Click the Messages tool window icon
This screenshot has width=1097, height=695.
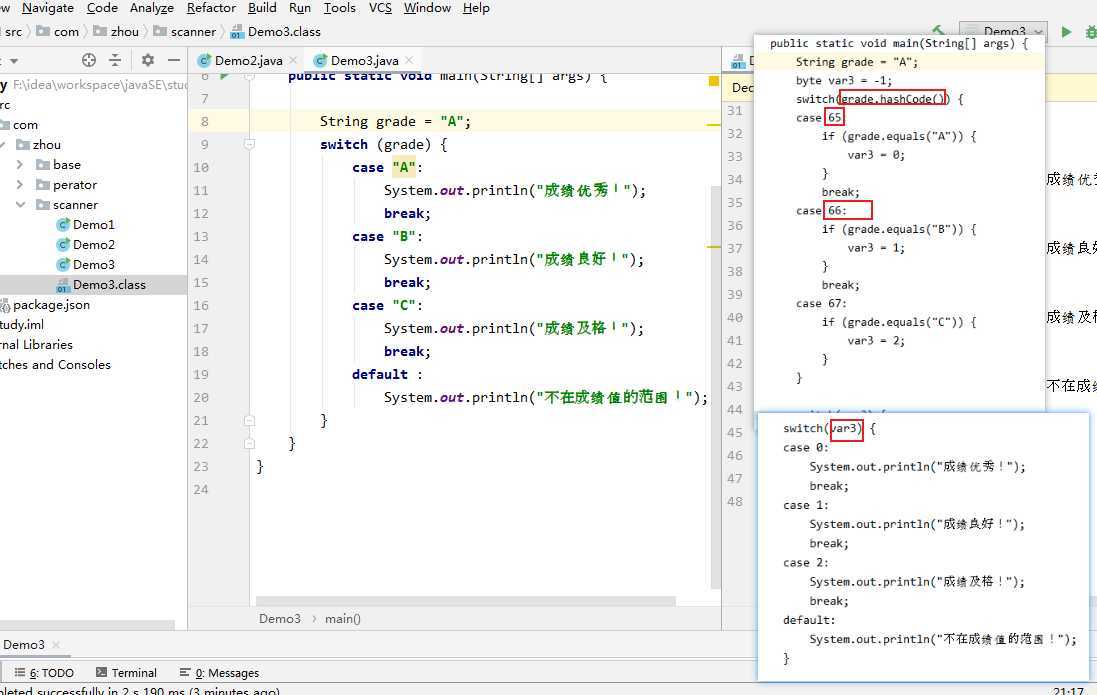pos(185,673)
